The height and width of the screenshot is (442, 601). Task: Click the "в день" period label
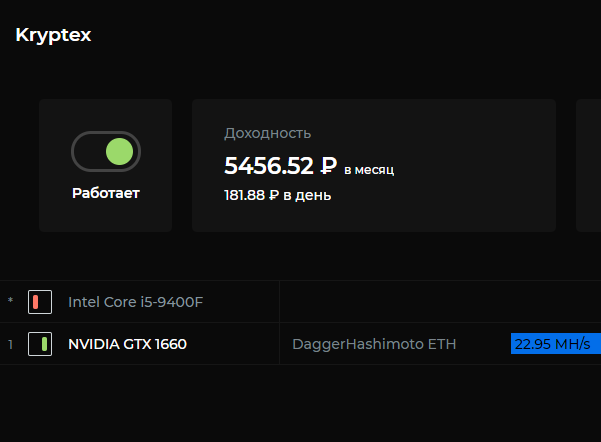(307, 195)
